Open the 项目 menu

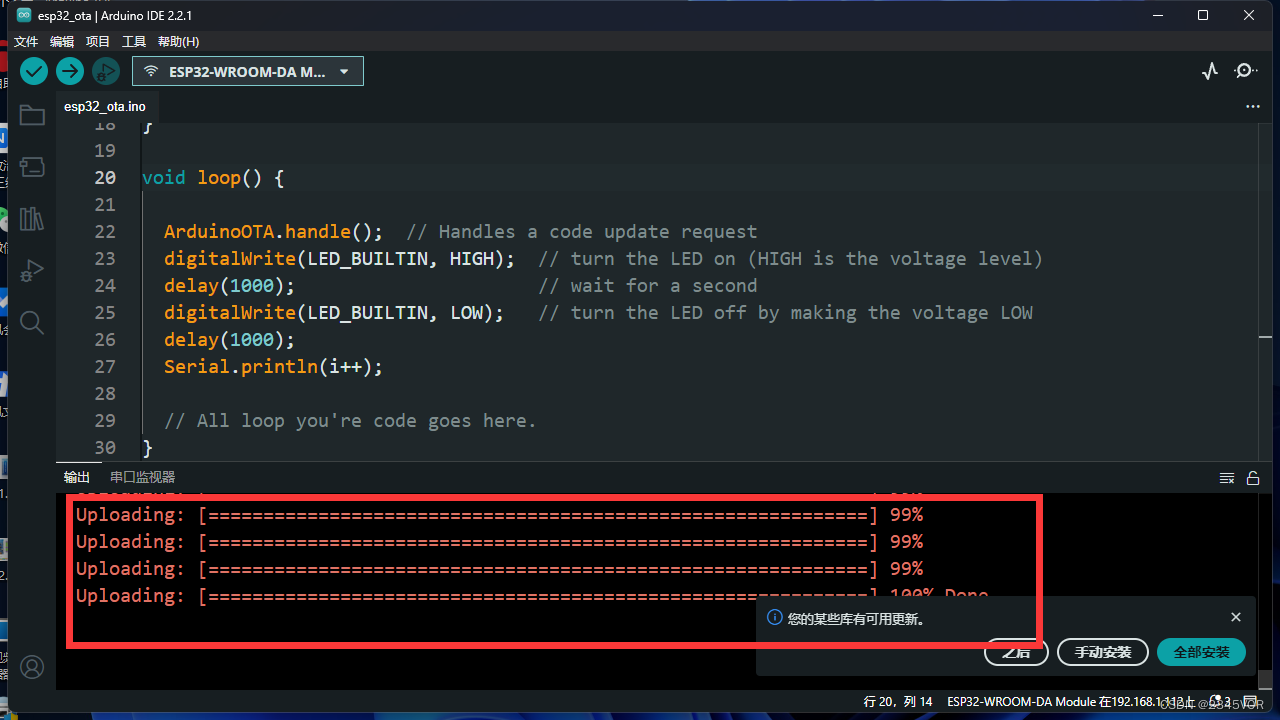click(x=98, y=42)
